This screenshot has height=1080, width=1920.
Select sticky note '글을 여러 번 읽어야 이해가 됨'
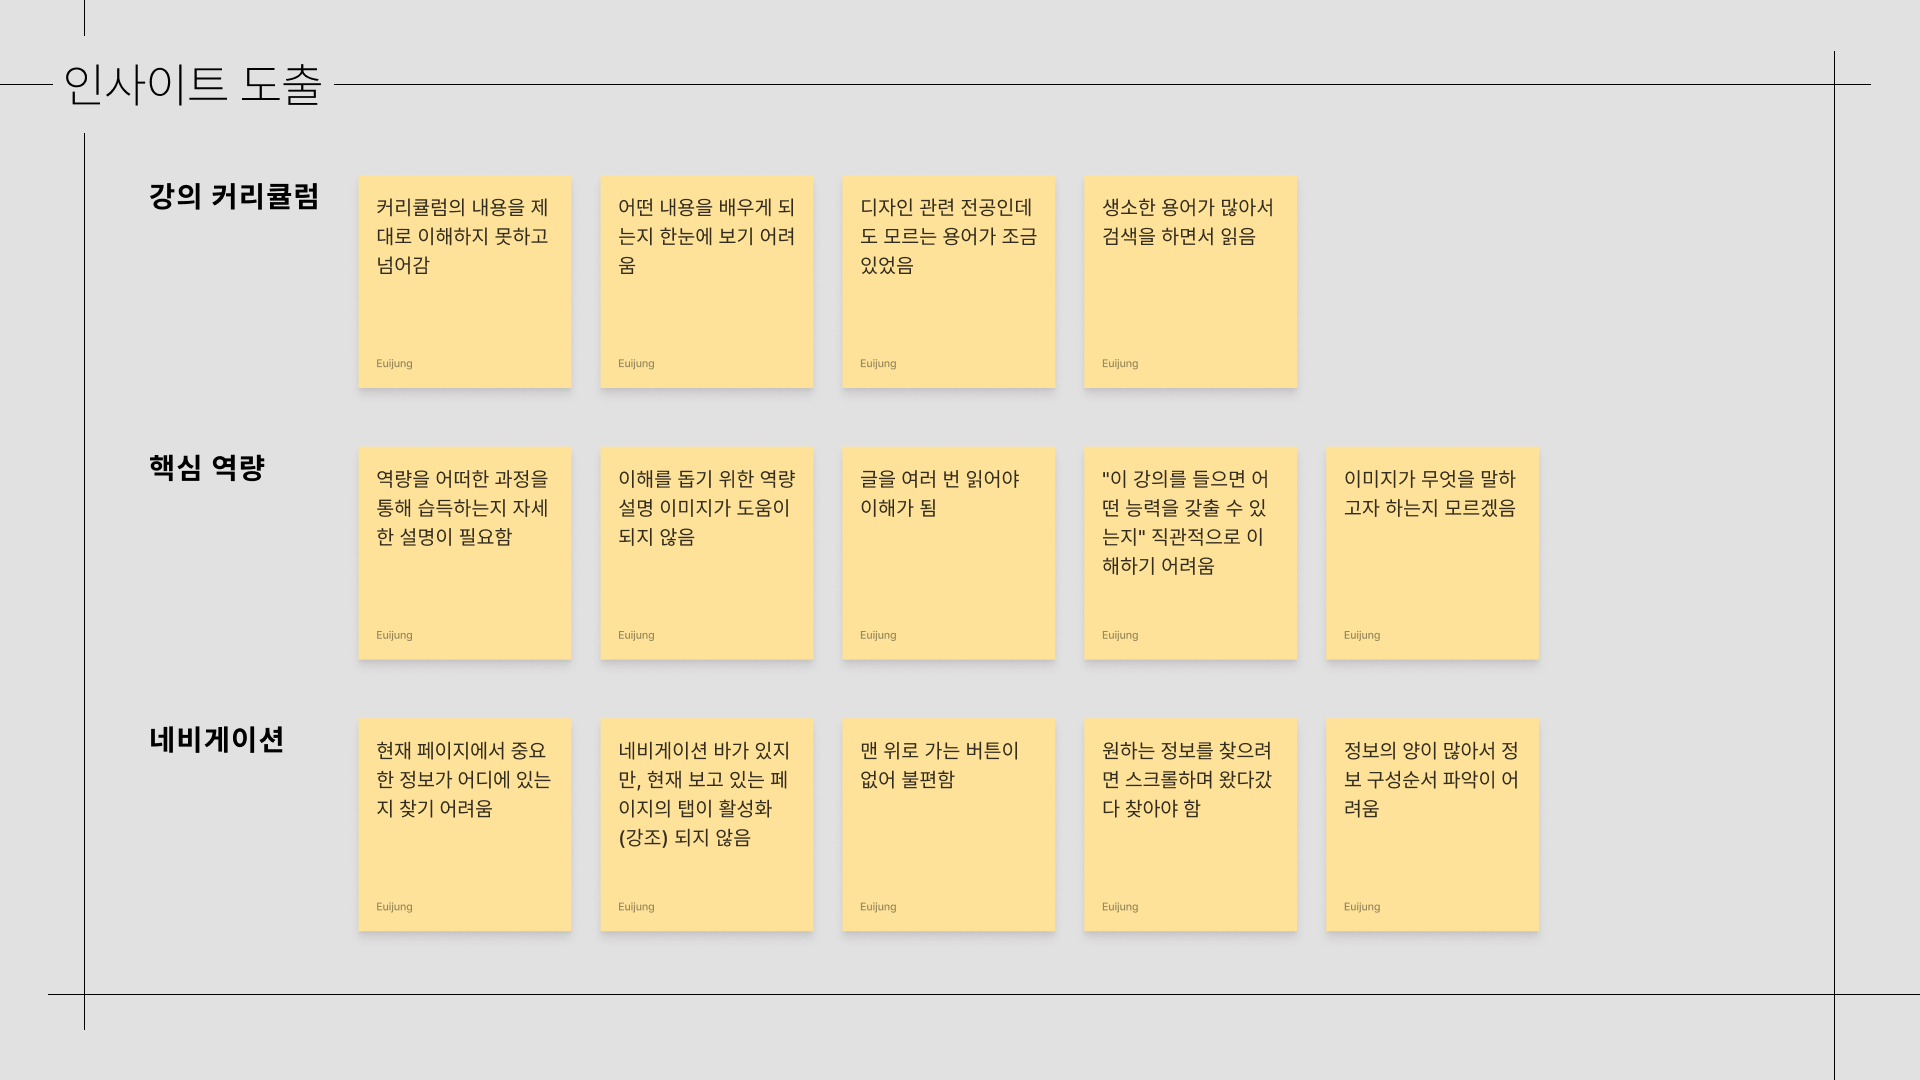tap(948, 553)
